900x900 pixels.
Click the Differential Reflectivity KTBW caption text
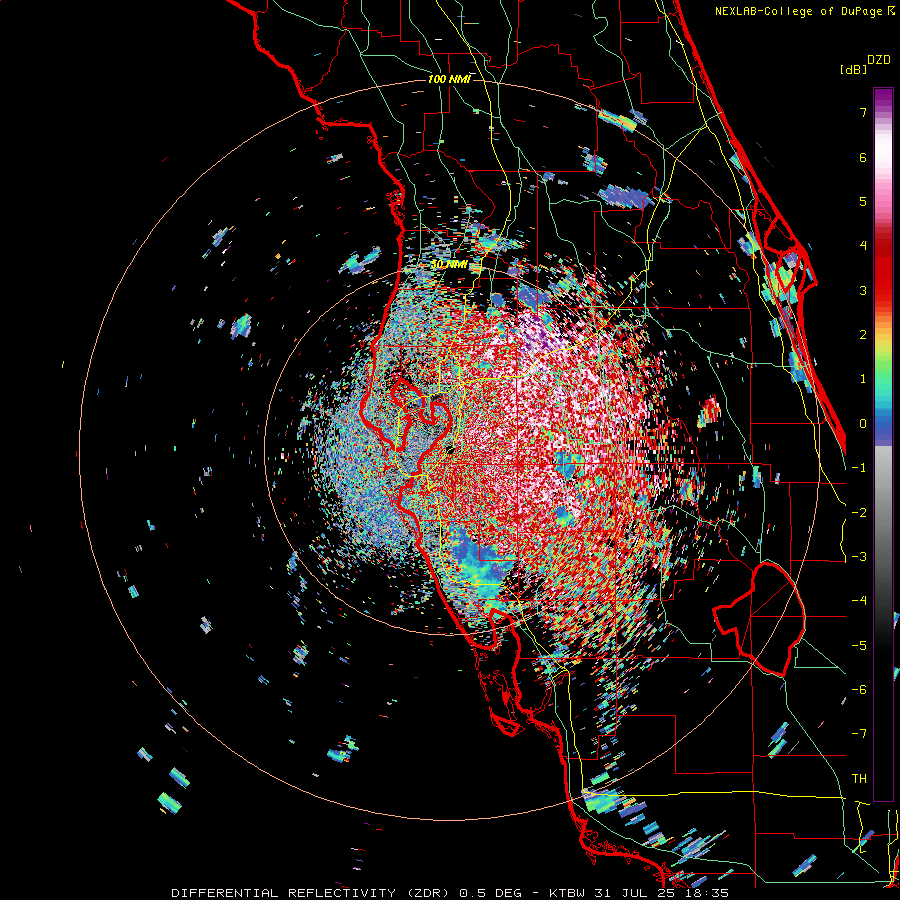[x=450, y=893]
